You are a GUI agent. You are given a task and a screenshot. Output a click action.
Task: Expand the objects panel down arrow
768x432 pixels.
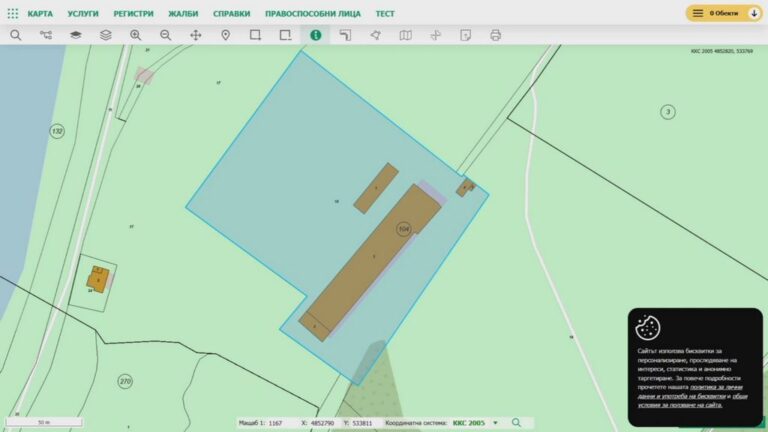click(754, 13)
